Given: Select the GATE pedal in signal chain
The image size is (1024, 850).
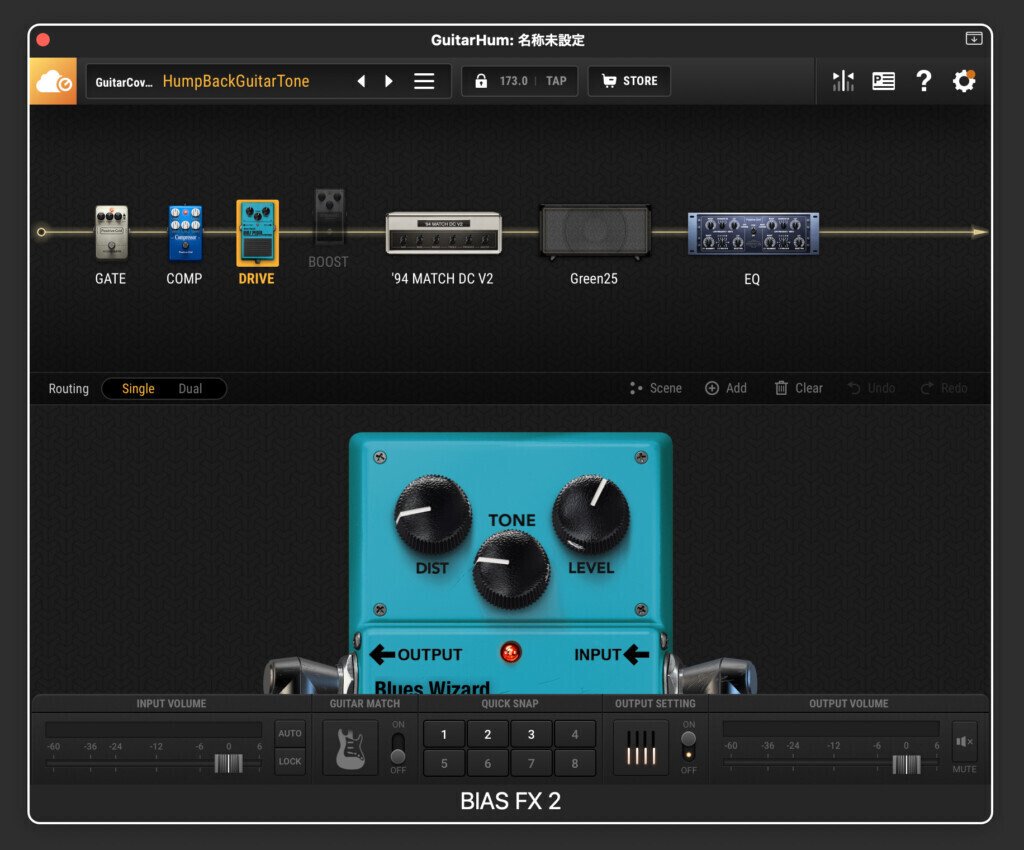Looking at the screenshot, I should (111, 232).
